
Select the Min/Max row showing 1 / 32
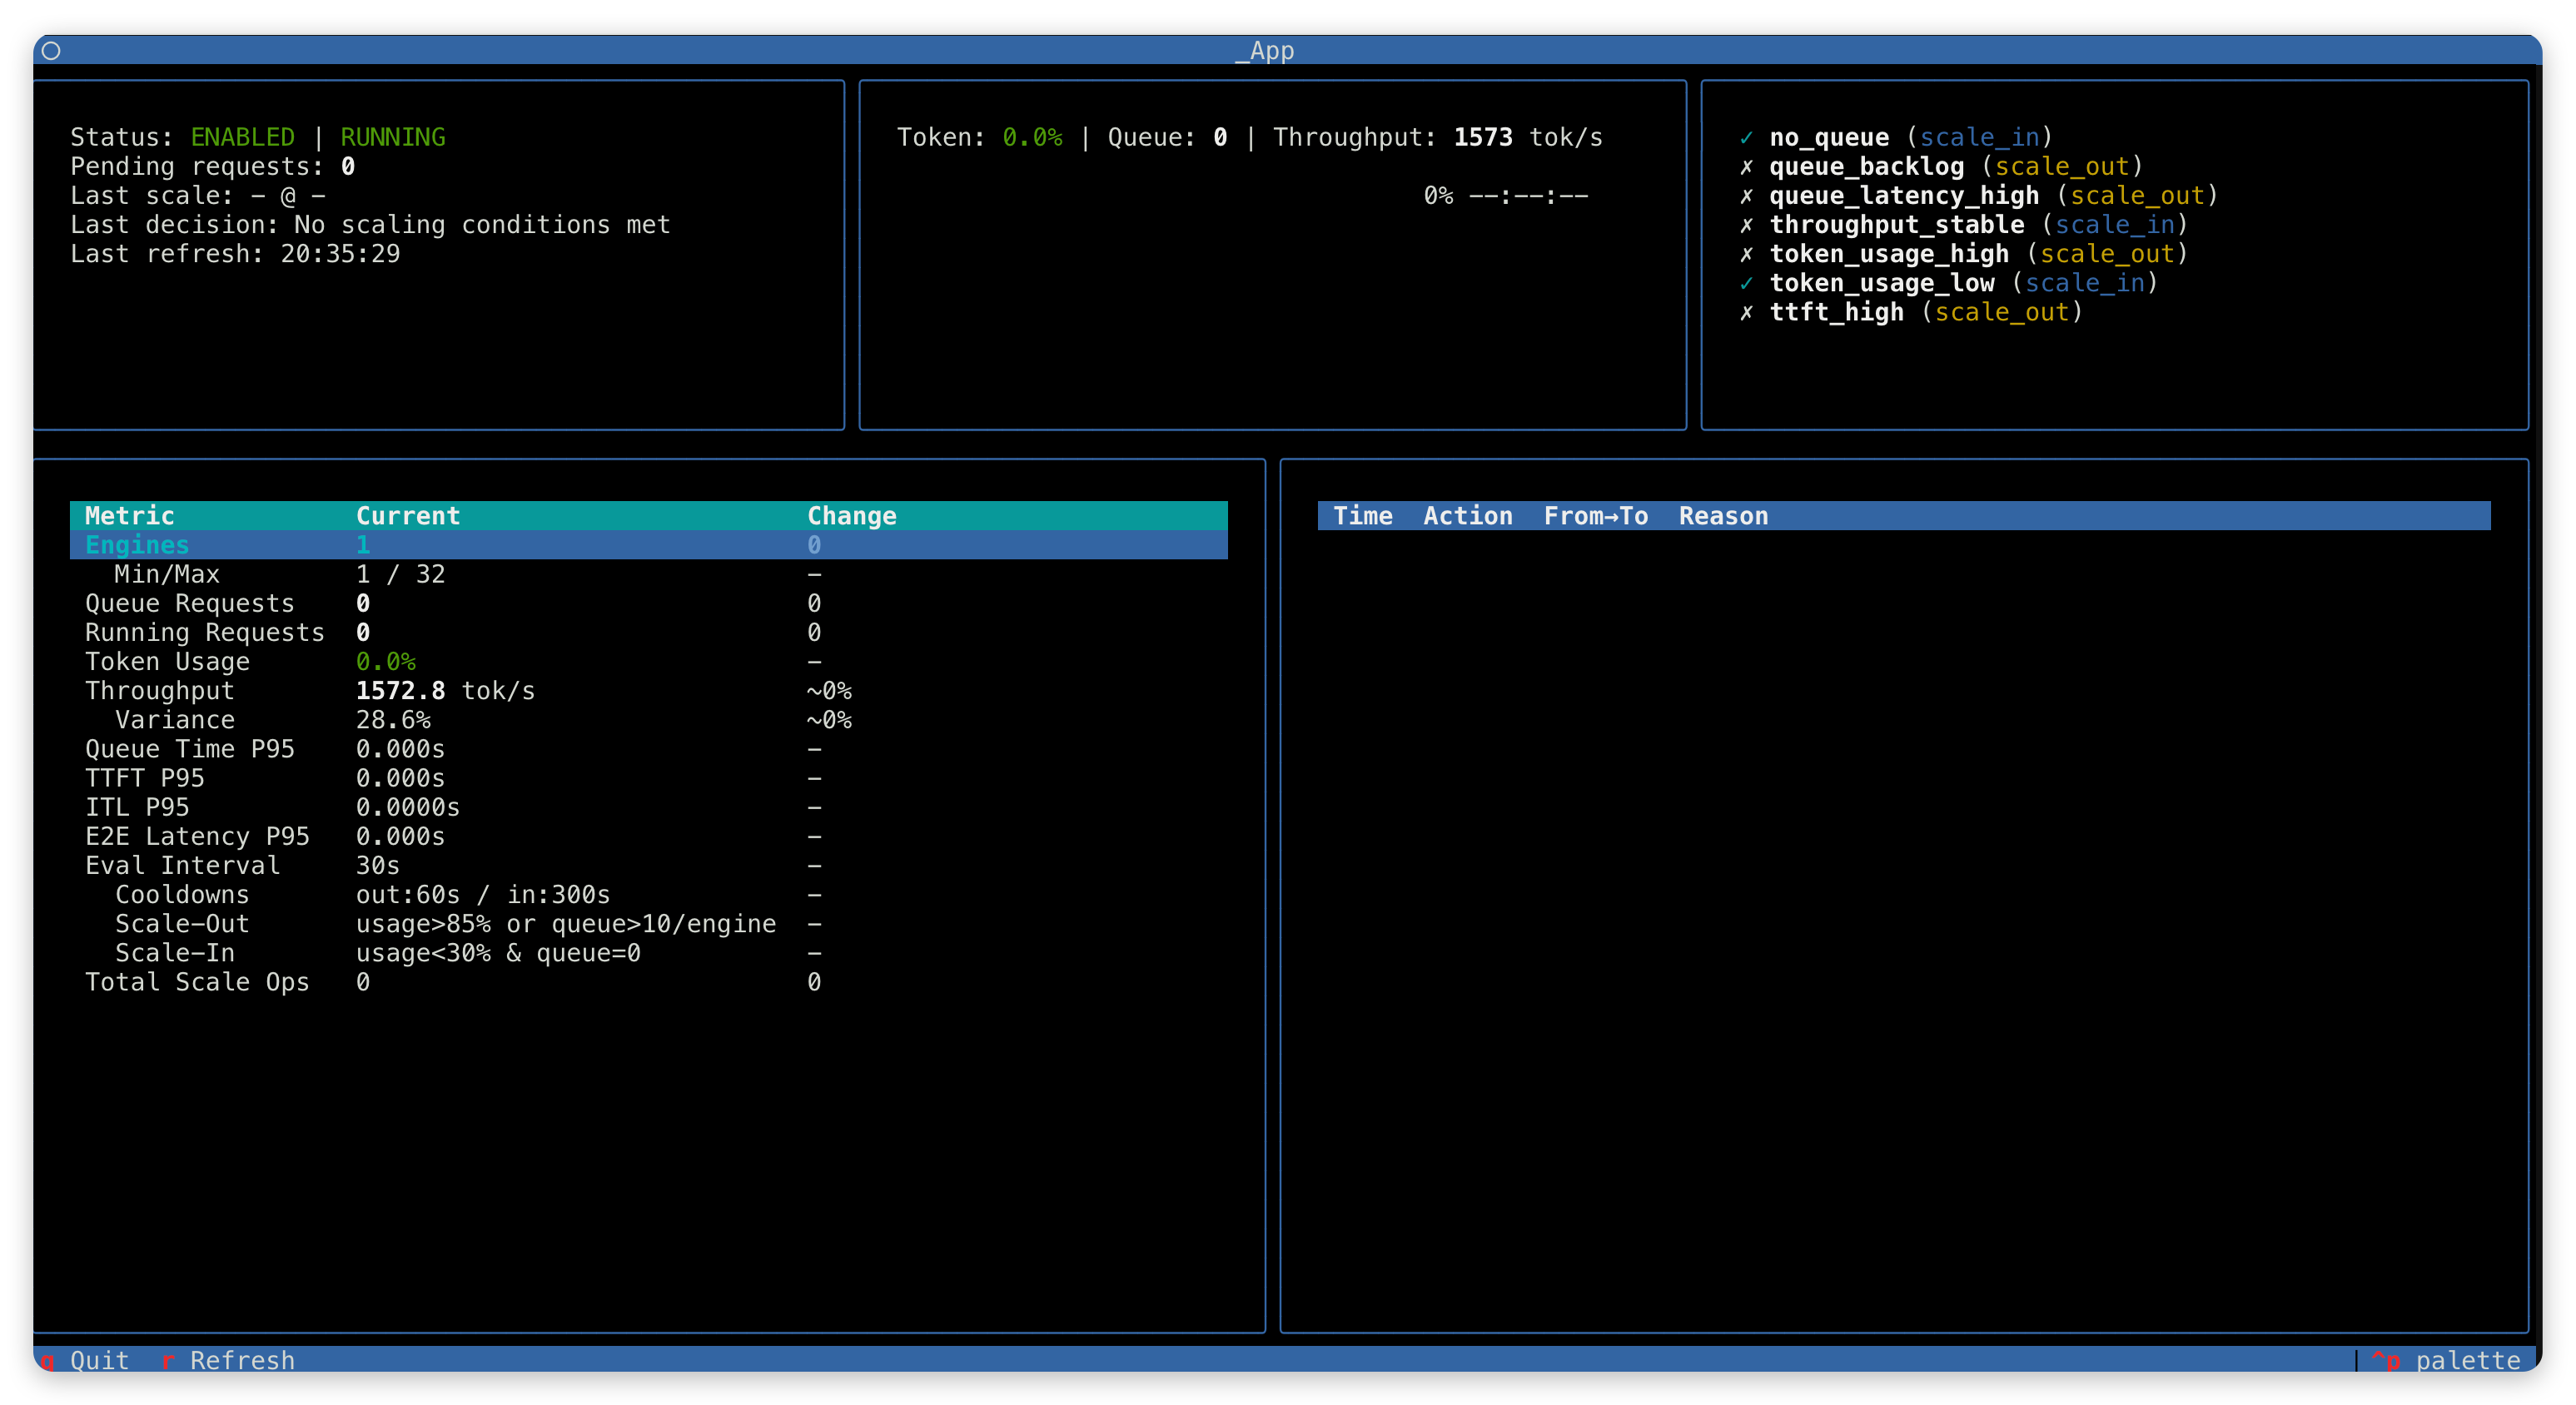648,573
